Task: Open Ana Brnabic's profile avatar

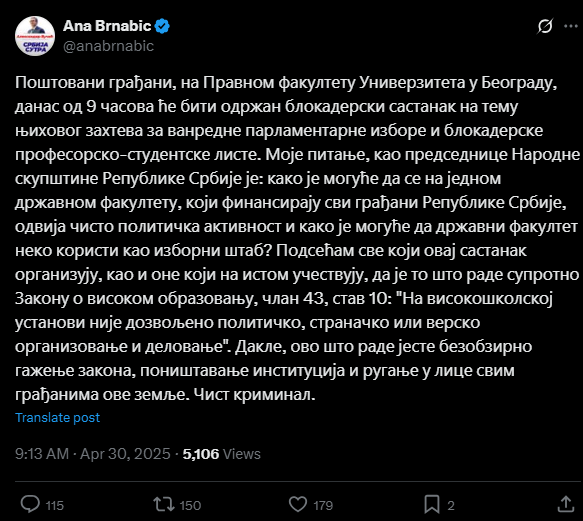Action: [x=35, y=36]
